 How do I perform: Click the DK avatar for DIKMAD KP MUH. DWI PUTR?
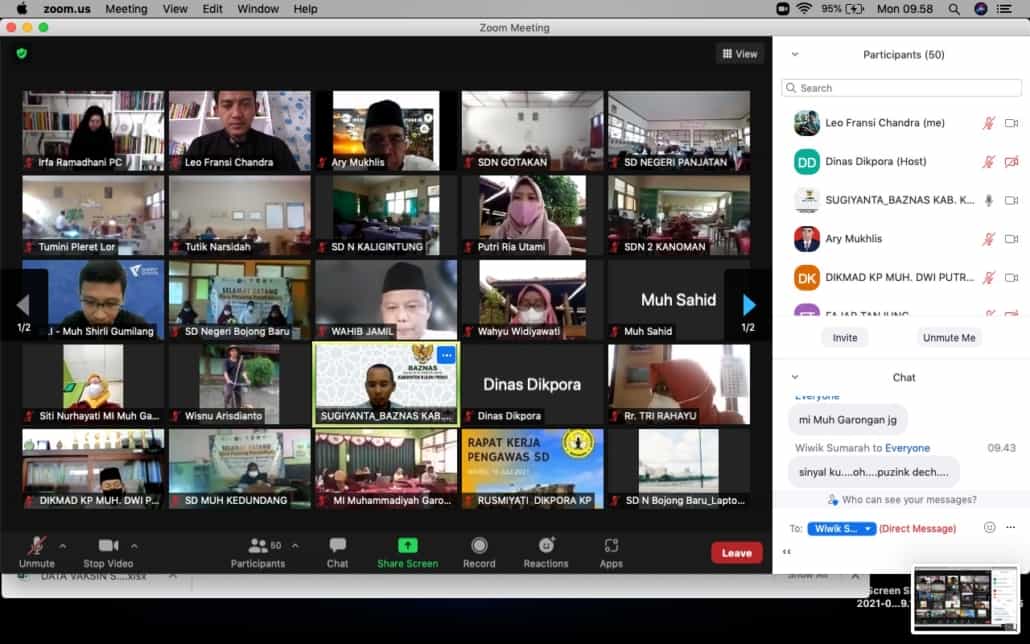[807, 278]
